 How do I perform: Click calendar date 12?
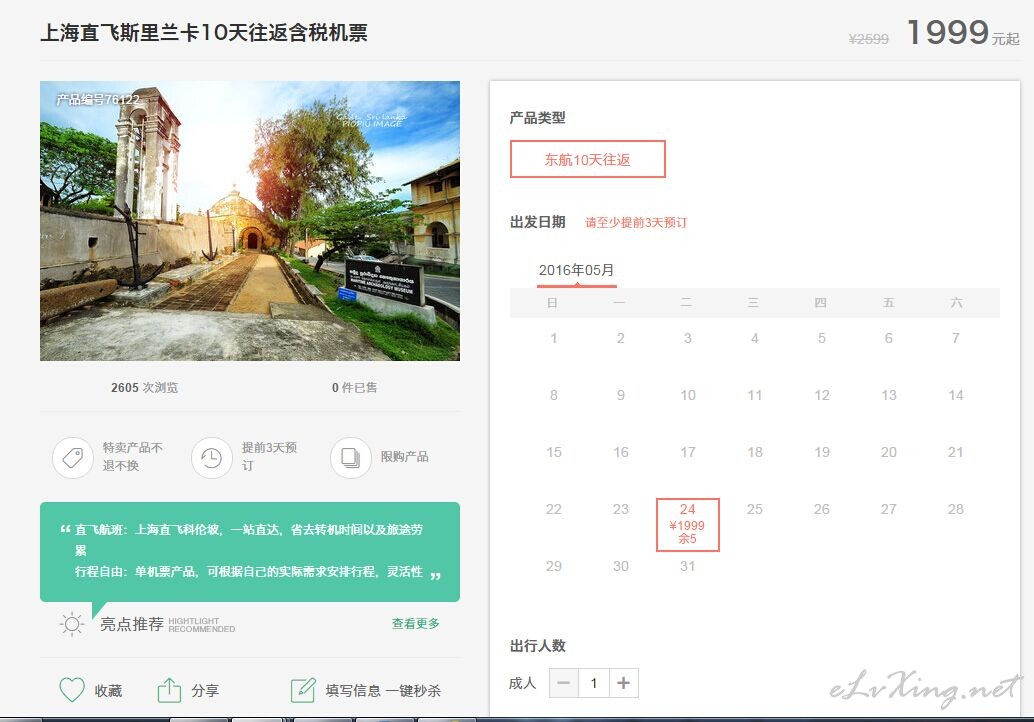[822, 395]
